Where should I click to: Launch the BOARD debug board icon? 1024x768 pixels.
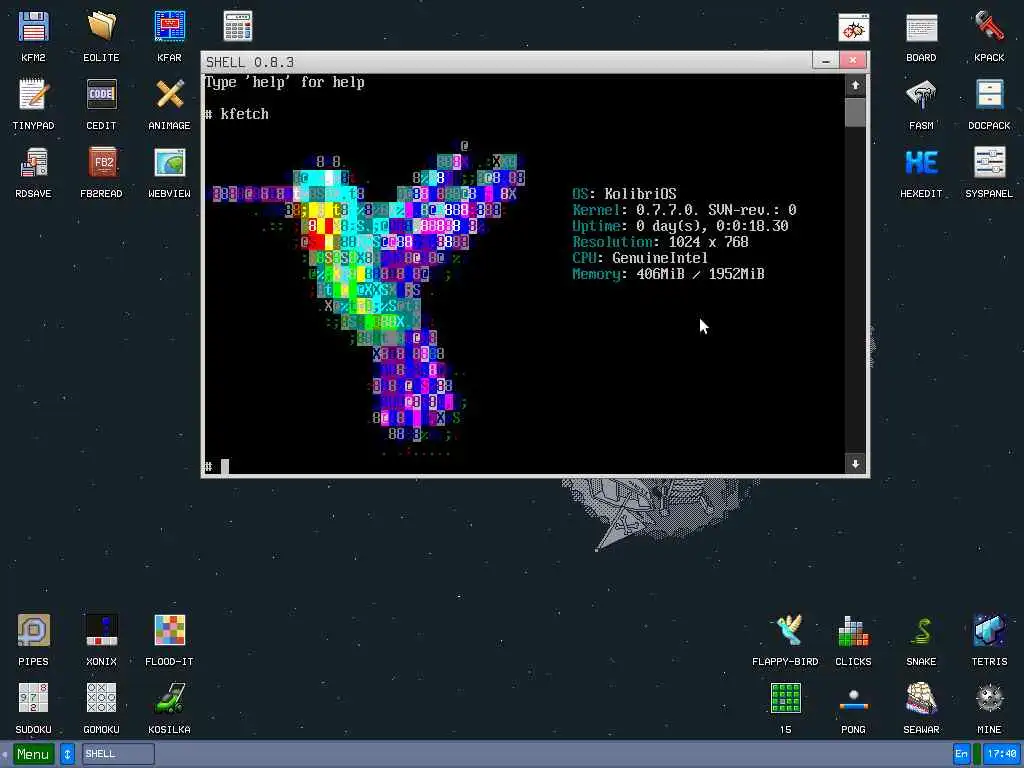click(921, 27)
